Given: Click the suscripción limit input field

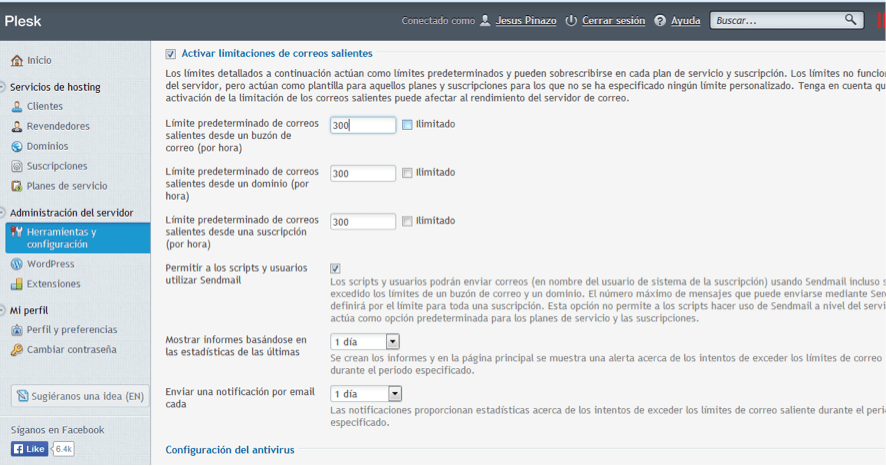Looking at the screenshot, I should pyautogui.click(x=363, y=222).
